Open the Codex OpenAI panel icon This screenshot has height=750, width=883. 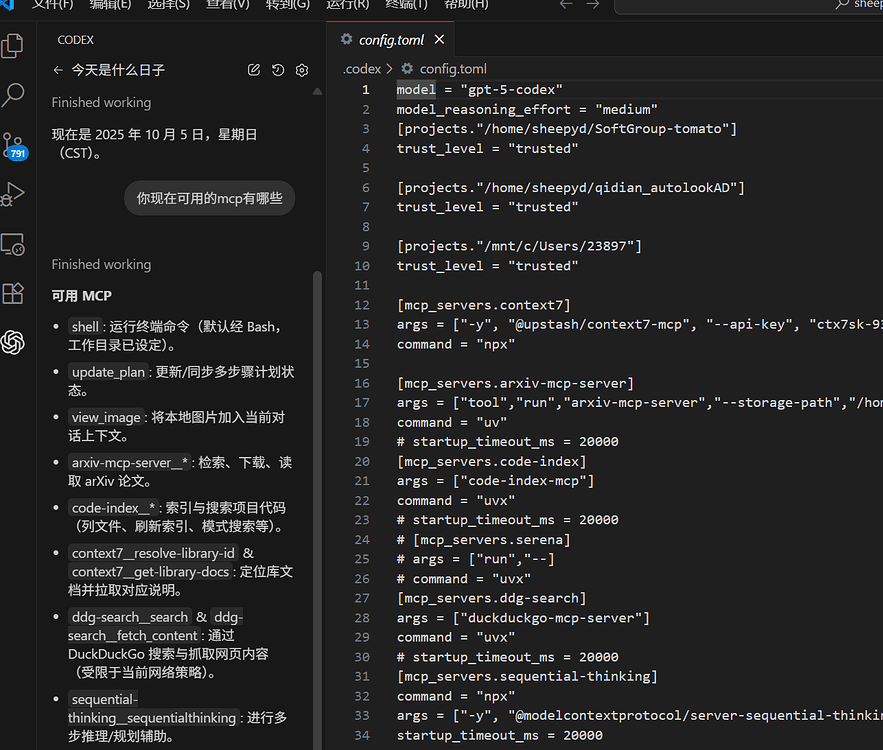[x=12, y=342]
